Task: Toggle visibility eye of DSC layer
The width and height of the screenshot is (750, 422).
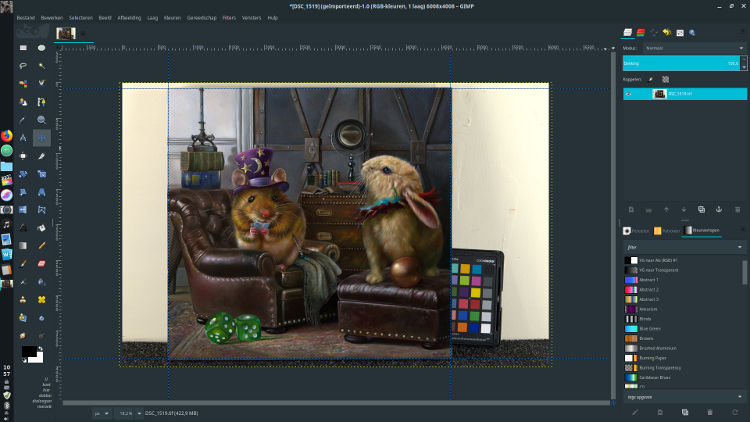Action: coord(629,94)
